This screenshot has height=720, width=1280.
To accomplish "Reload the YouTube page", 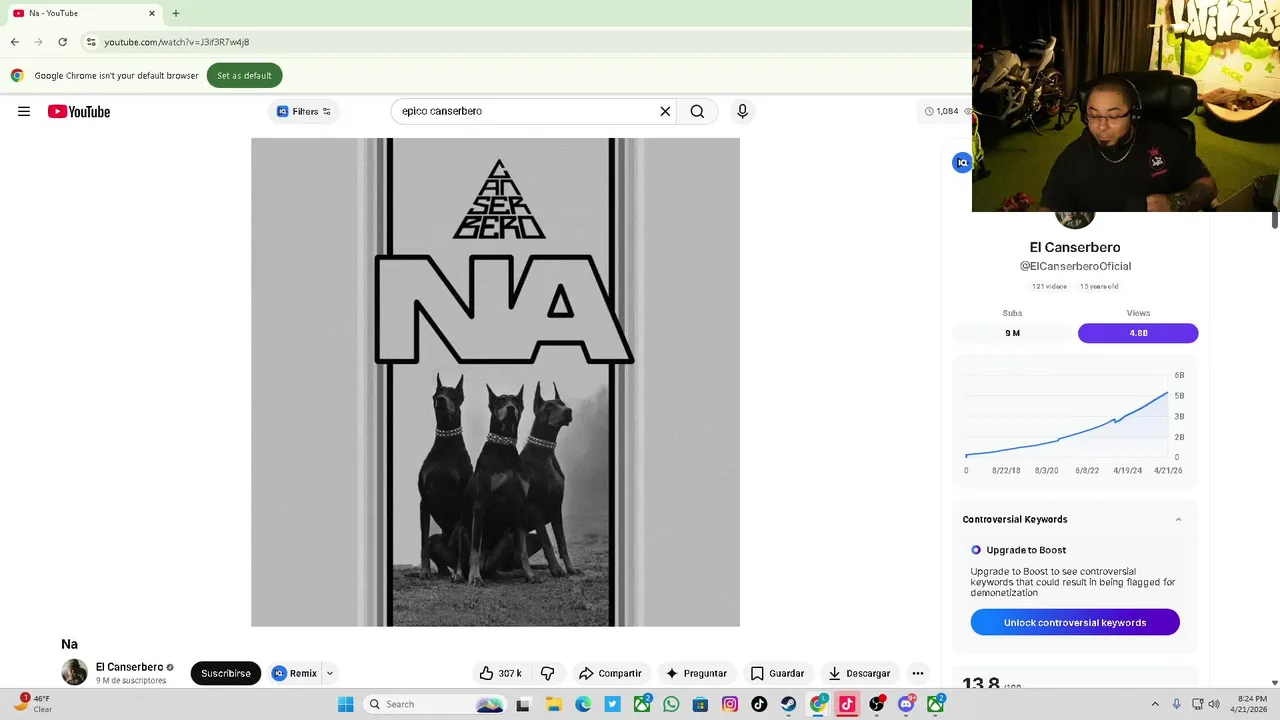I will [62, 42].
